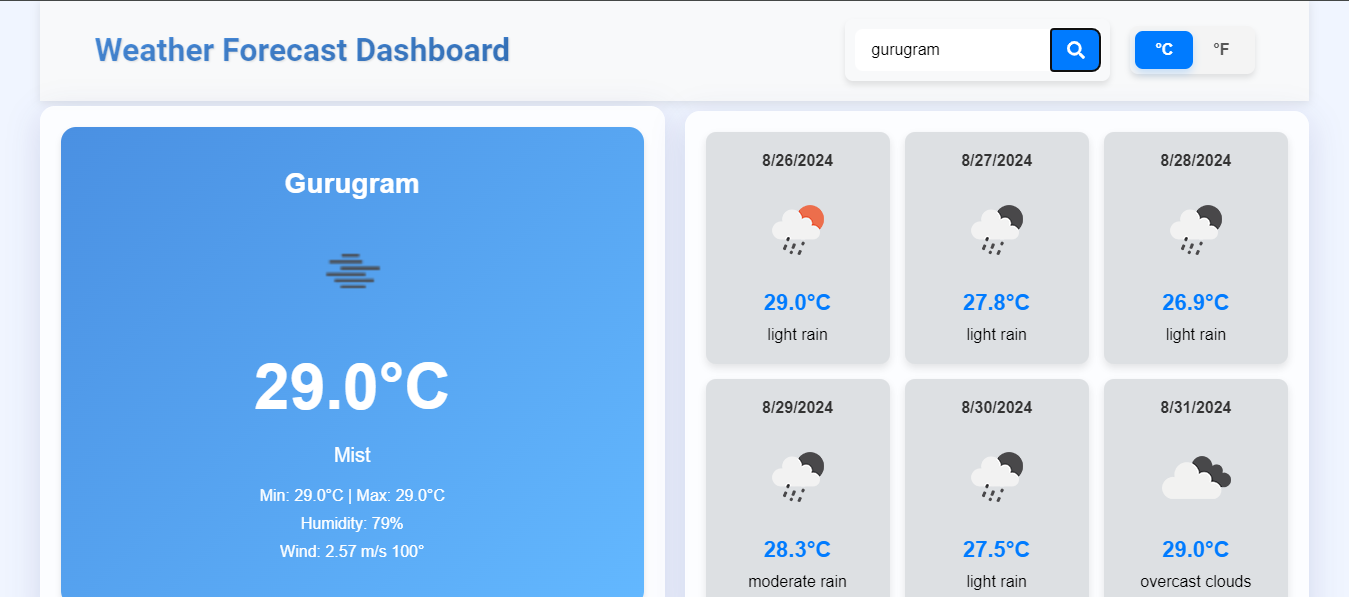
Task: Click the rain-with-sun icon for 8/26/2024
Action: (797, 230)
